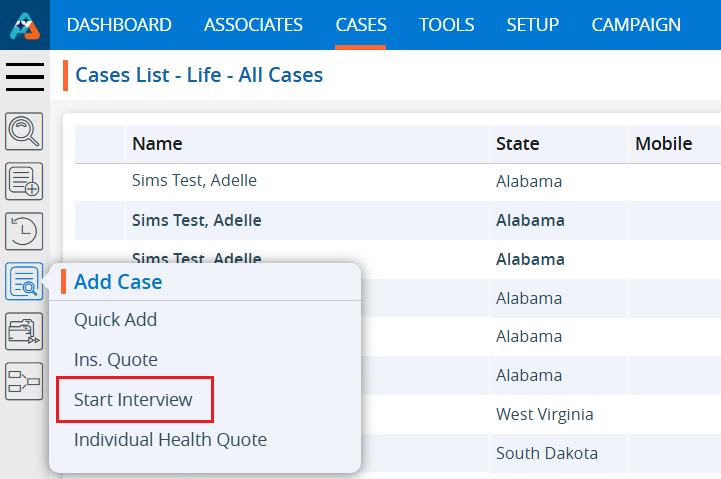The image size is (721, 479).
Task: Open the workflow diagram sidebar icon
Action: tap(24, 381)
